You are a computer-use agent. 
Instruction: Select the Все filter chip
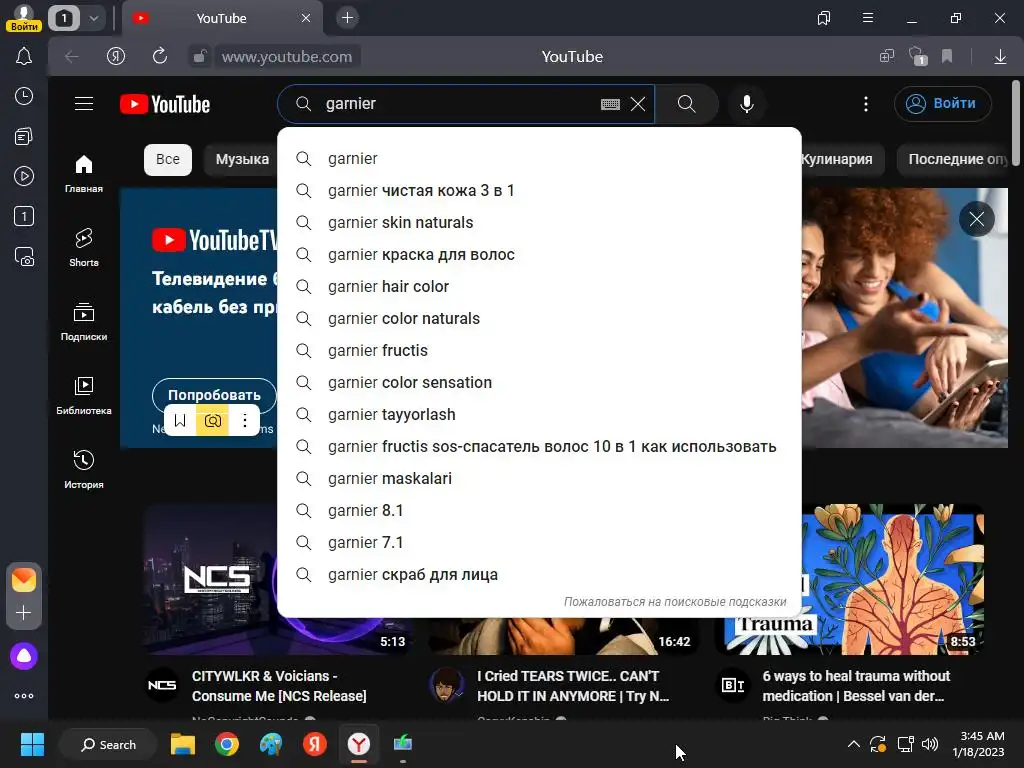(168, 159)
